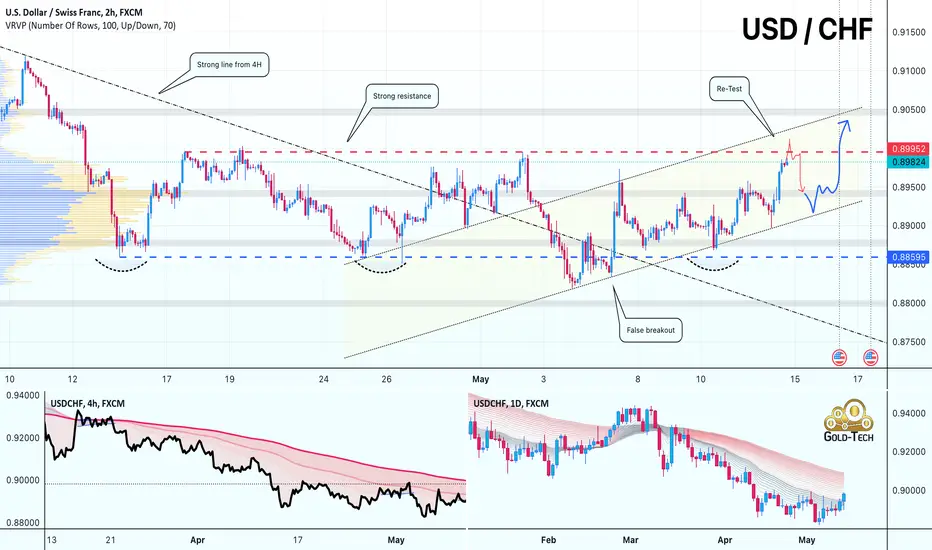The height and width of the screenshot is (550, 932).
Task: Click the '24' date on the 2h time axis
Action: coord(323,379)
